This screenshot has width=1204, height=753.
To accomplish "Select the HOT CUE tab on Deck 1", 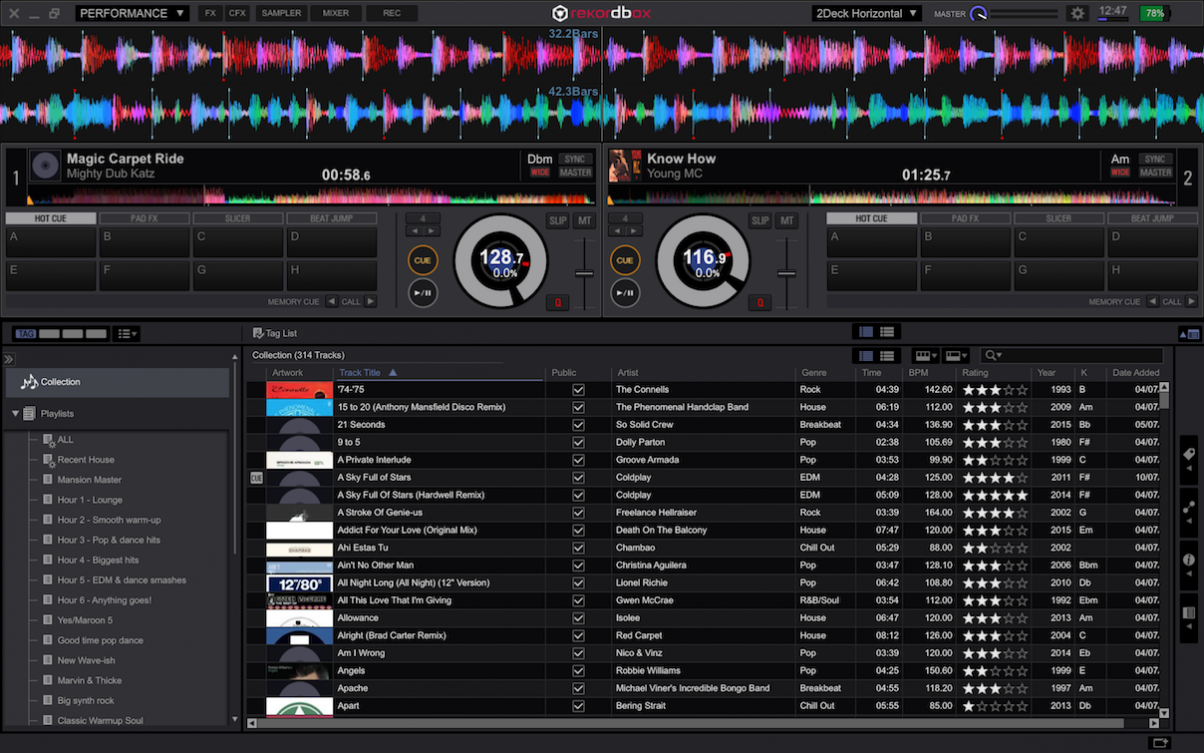I will [51, 218].
